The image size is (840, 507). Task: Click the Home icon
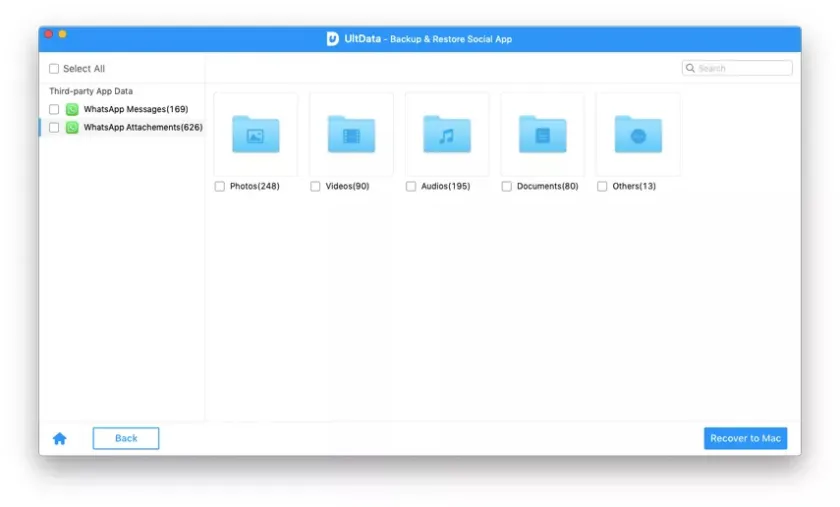pyautogui.click(x=59, y=438)
